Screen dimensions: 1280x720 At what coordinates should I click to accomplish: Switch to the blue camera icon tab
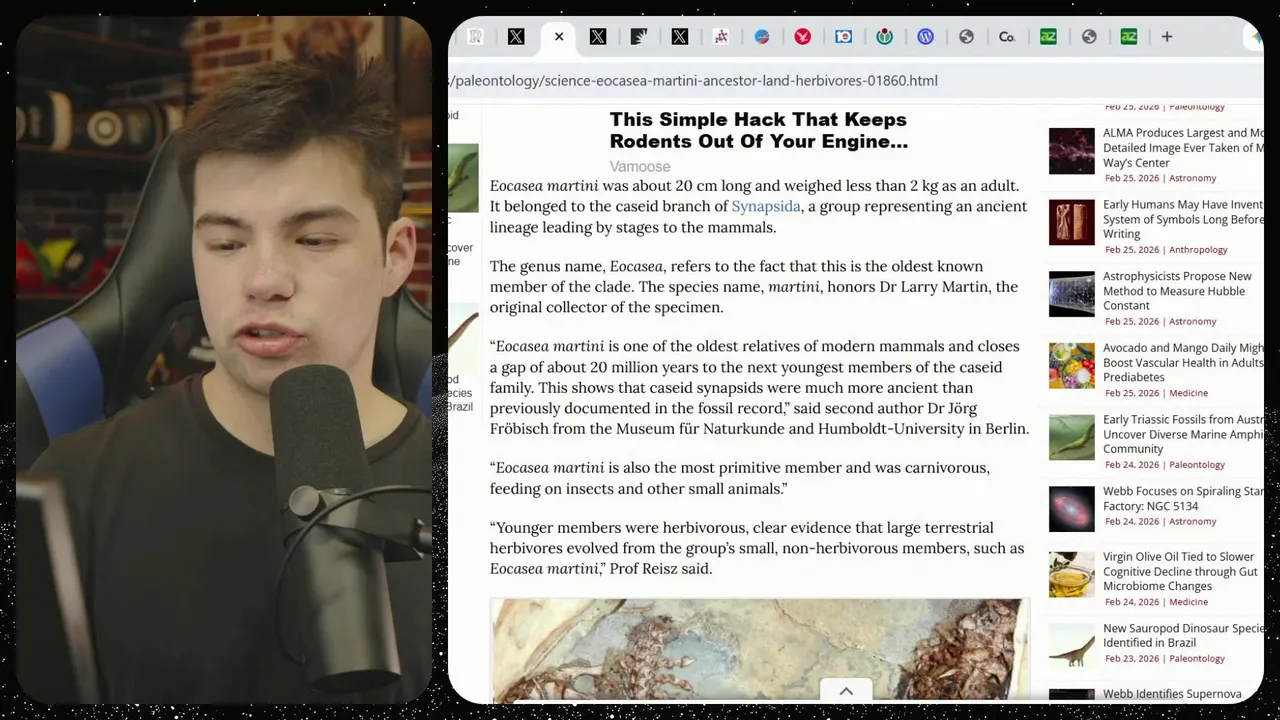pyautogui.click(x=843, y=37)
